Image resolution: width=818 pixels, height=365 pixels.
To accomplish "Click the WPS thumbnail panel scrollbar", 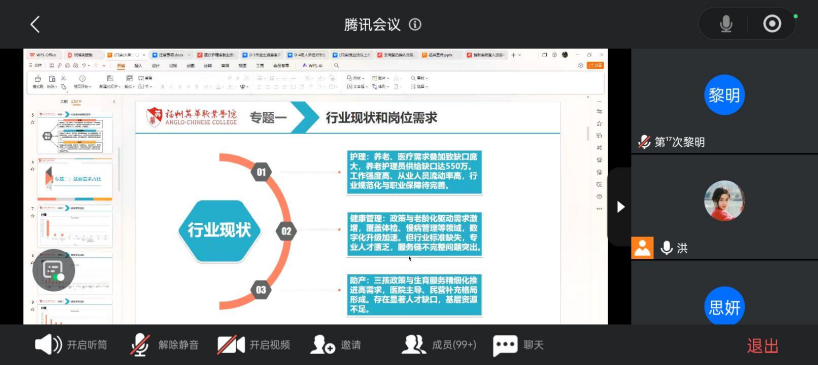I will 118,169.
